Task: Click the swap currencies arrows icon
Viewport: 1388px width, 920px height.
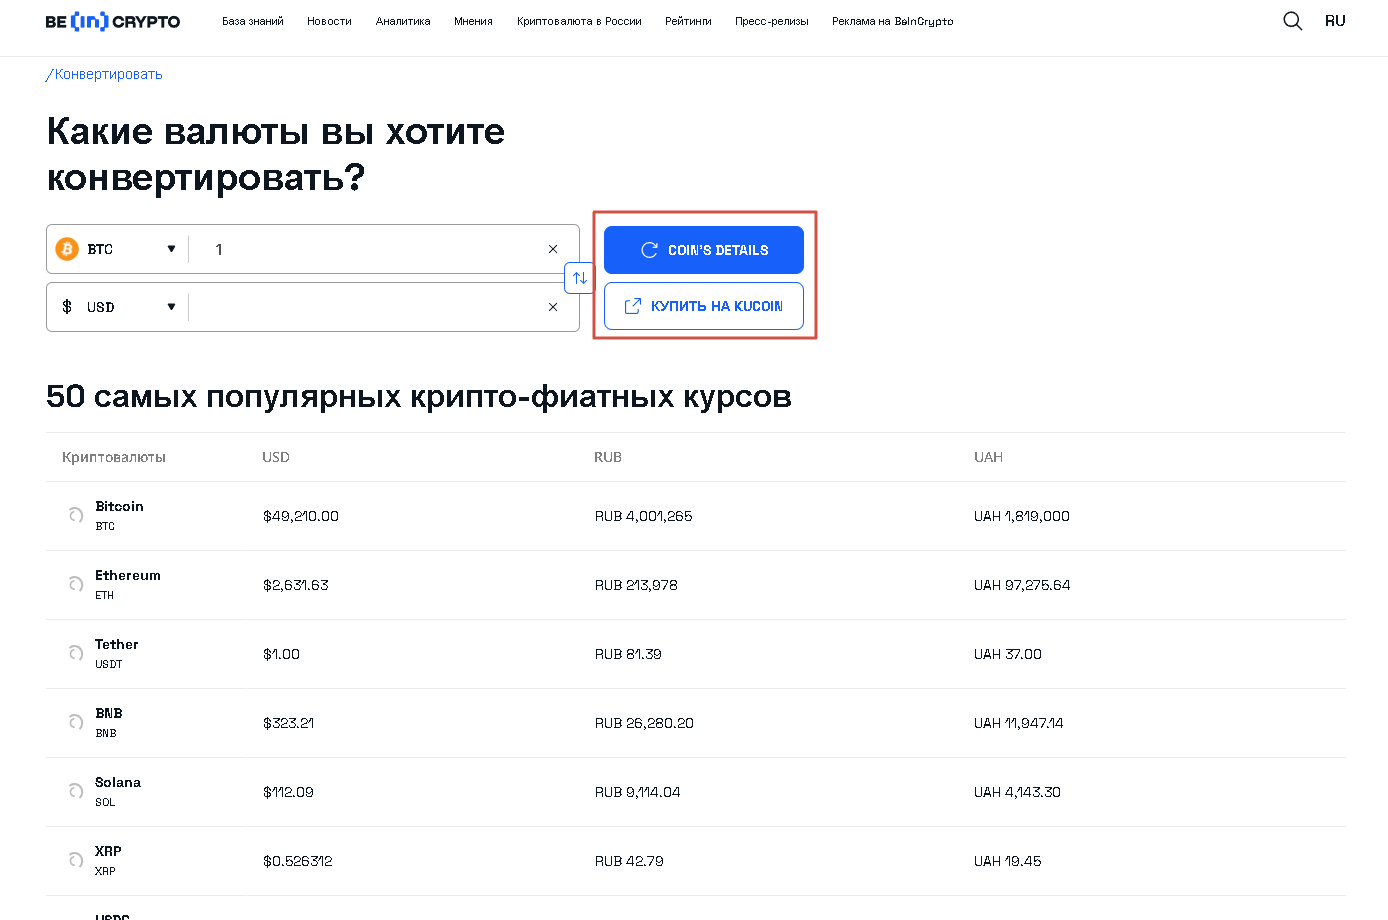Action: [580, 278]
